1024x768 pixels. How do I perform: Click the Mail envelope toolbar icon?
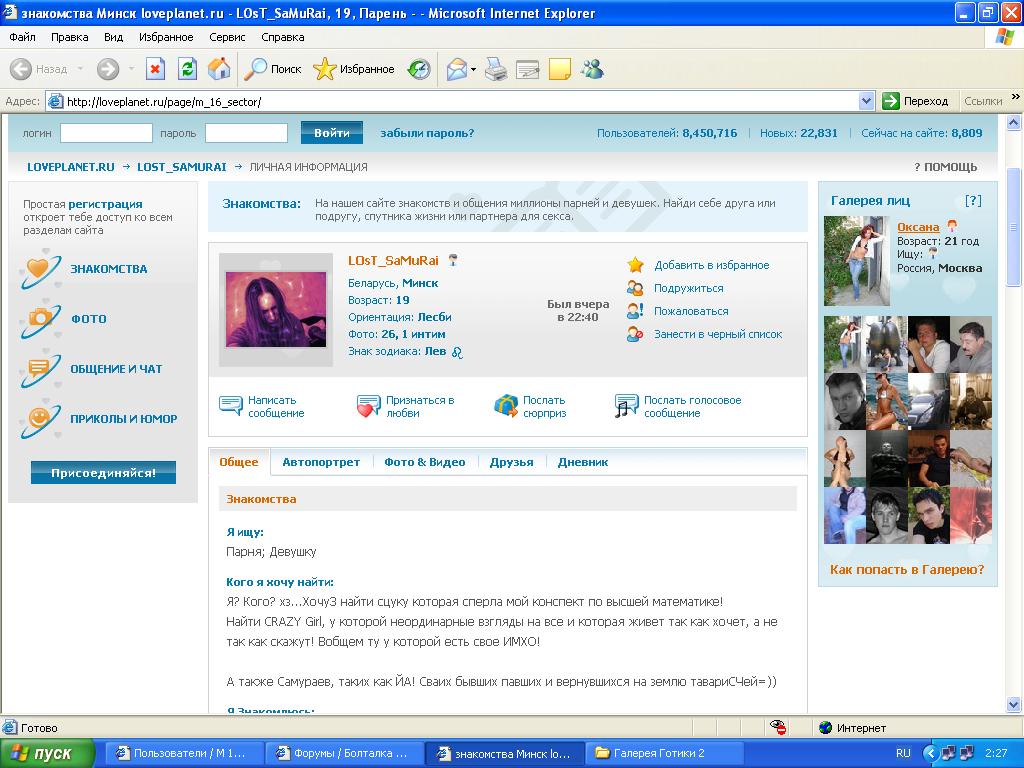tap(456, 69)
